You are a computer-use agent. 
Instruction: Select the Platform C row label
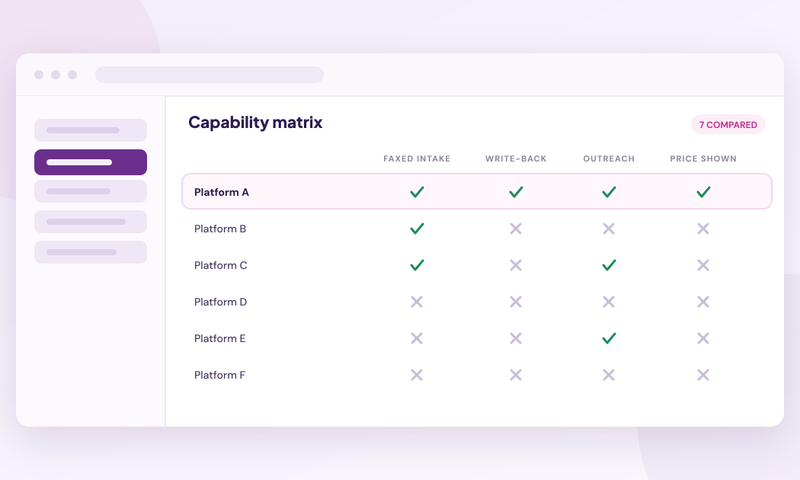220,265
